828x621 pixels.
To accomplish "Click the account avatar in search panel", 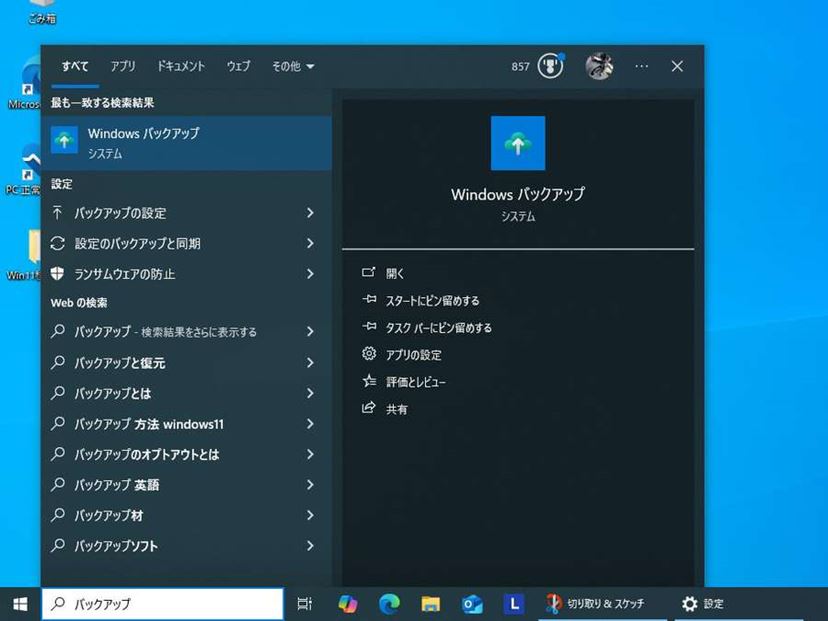I will (598, 66).
